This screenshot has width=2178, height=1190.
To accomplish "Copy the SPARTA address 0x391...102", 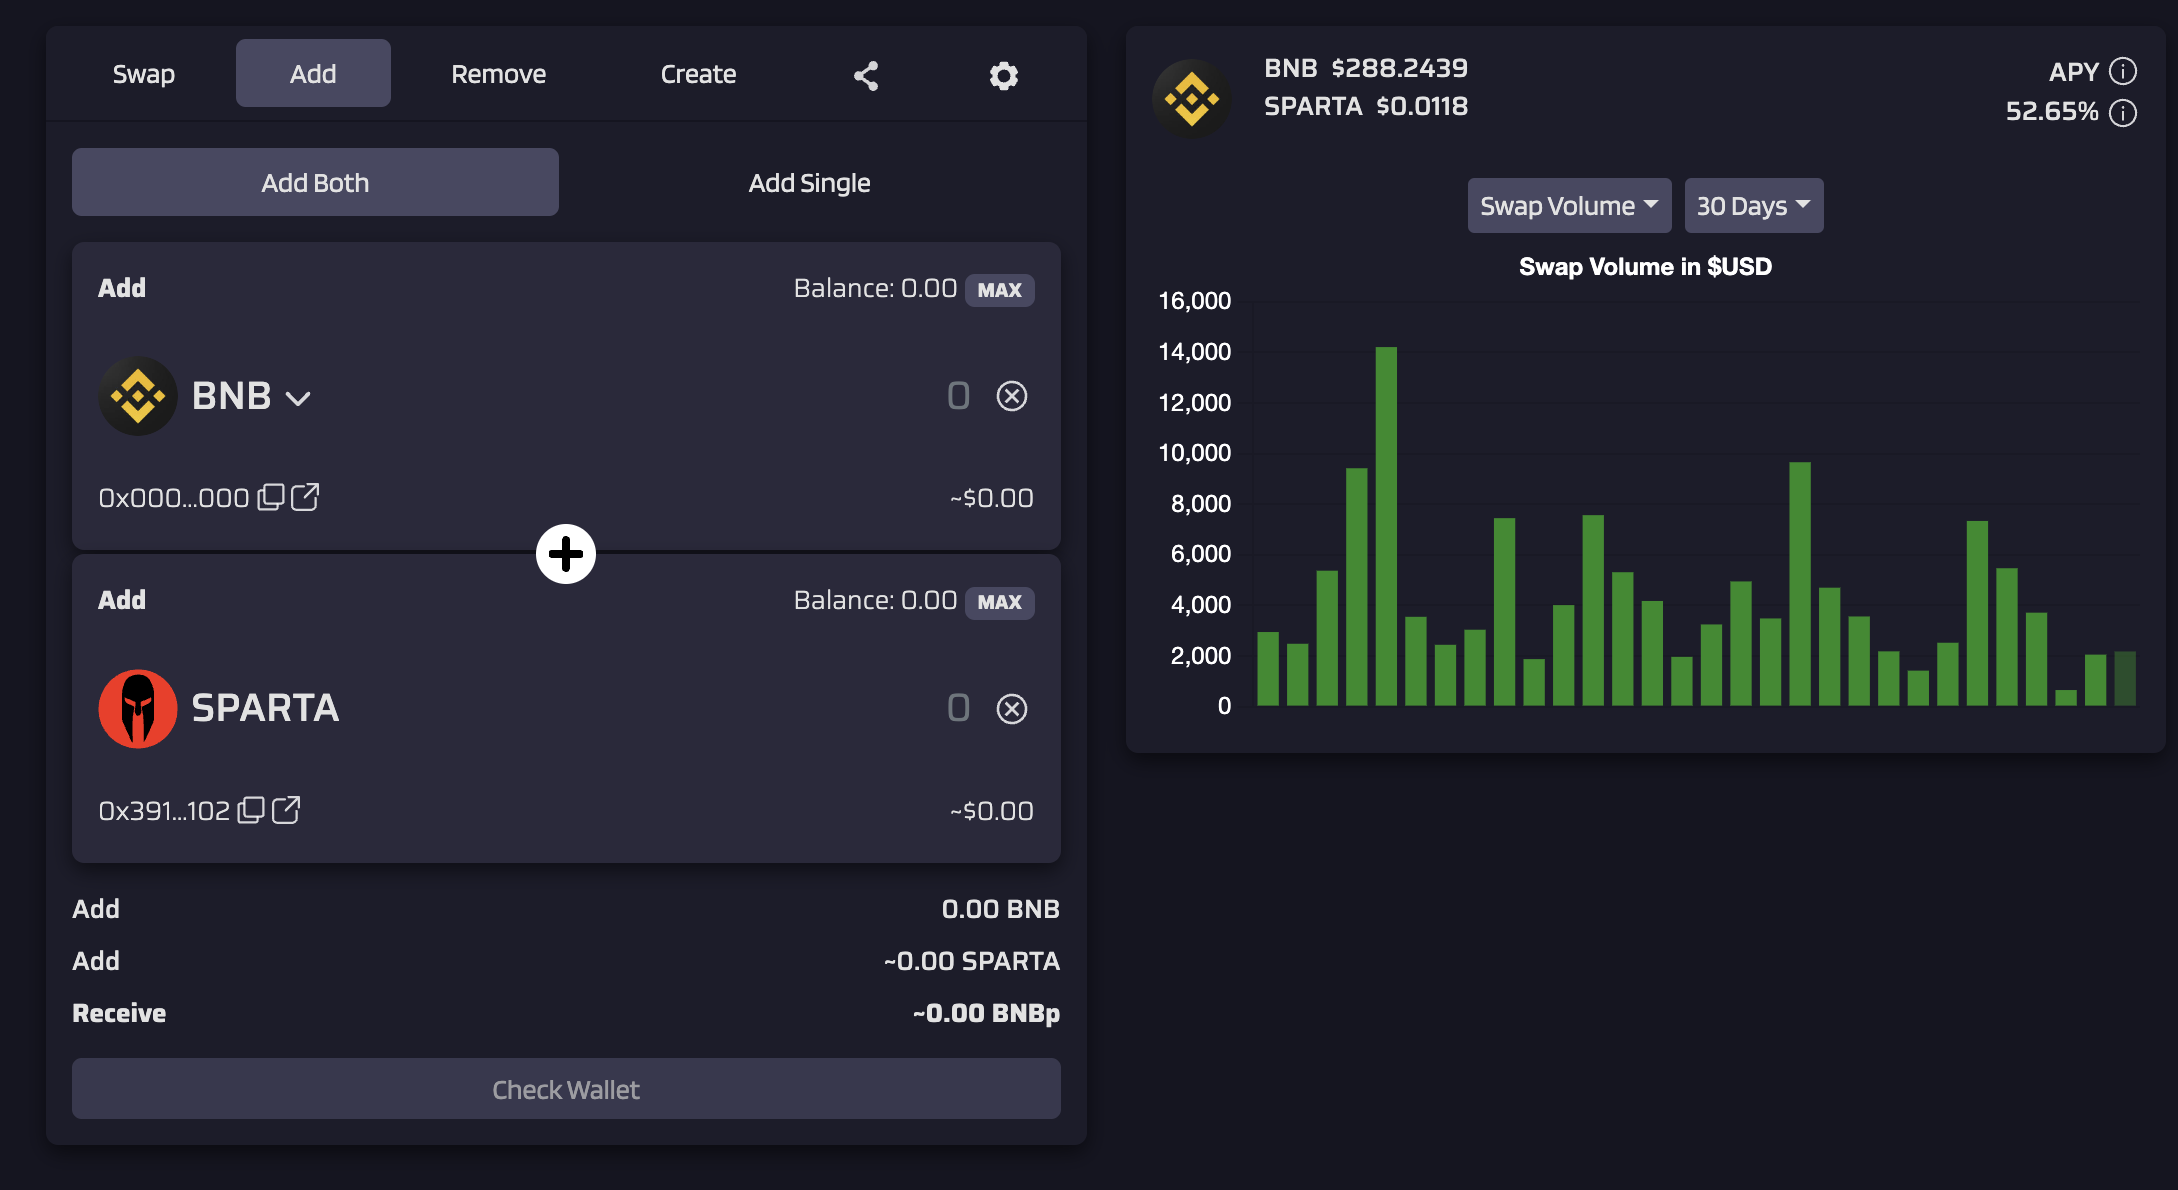I will (251, 810).
